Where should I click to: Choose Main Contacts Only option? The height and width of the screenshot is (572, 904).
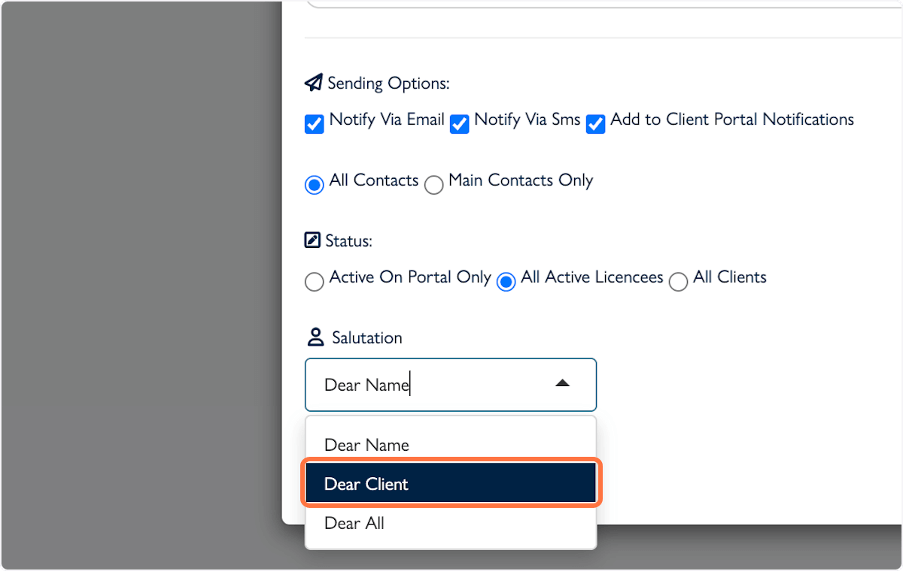coord(434,185)
